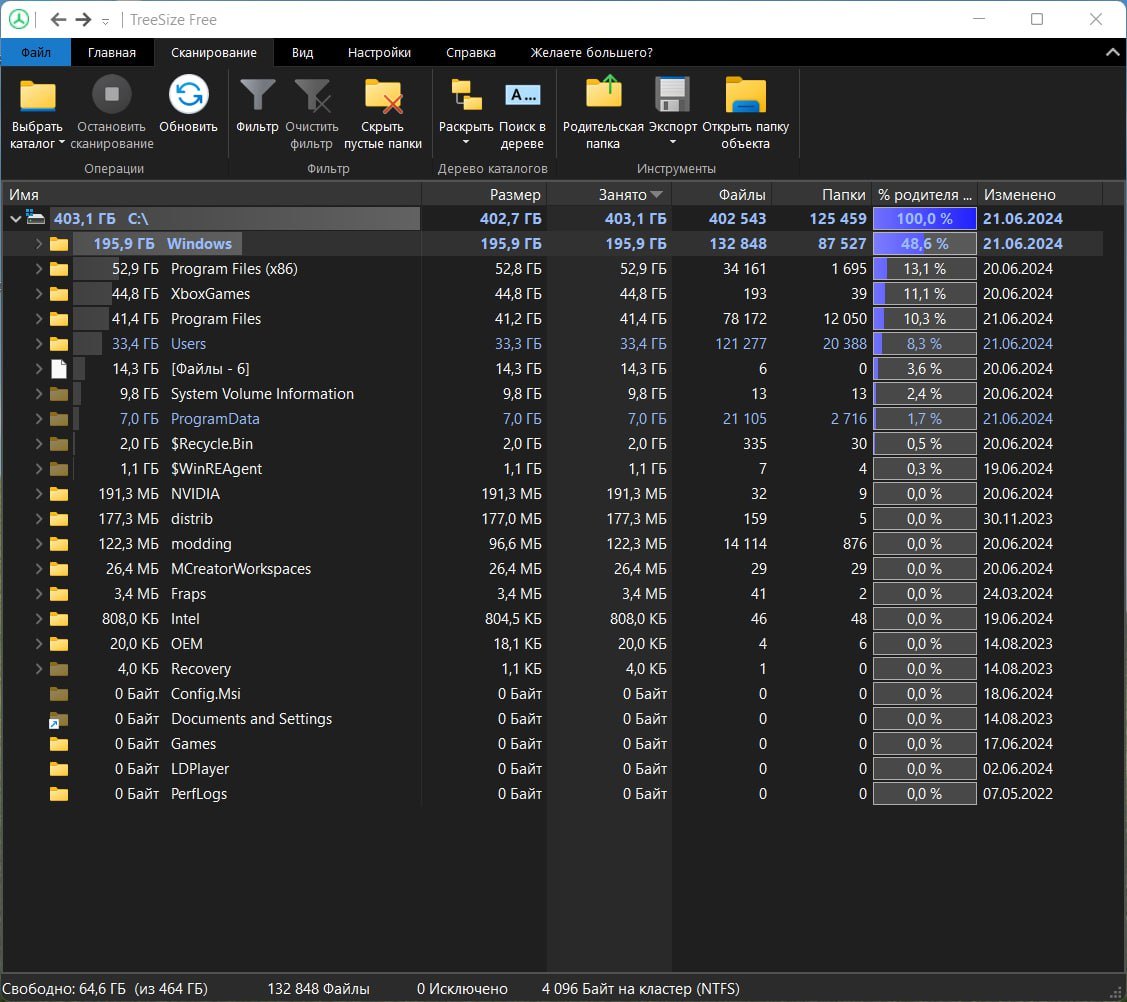Image resolution: width=1127 pixels, height=1002 pixels.
Task: Click the 100,0 % bar for C:\
Action: point(924,219)
